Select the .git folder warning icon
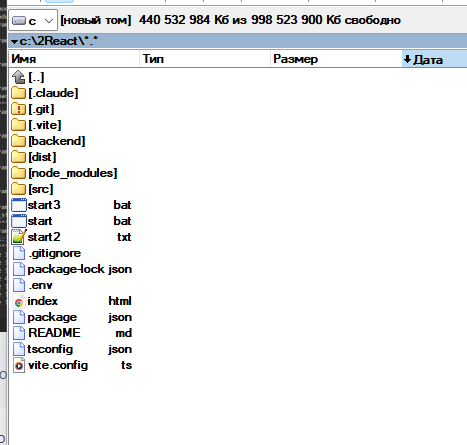The width and height of the screenshot is (467, 445). click(18, 109)
